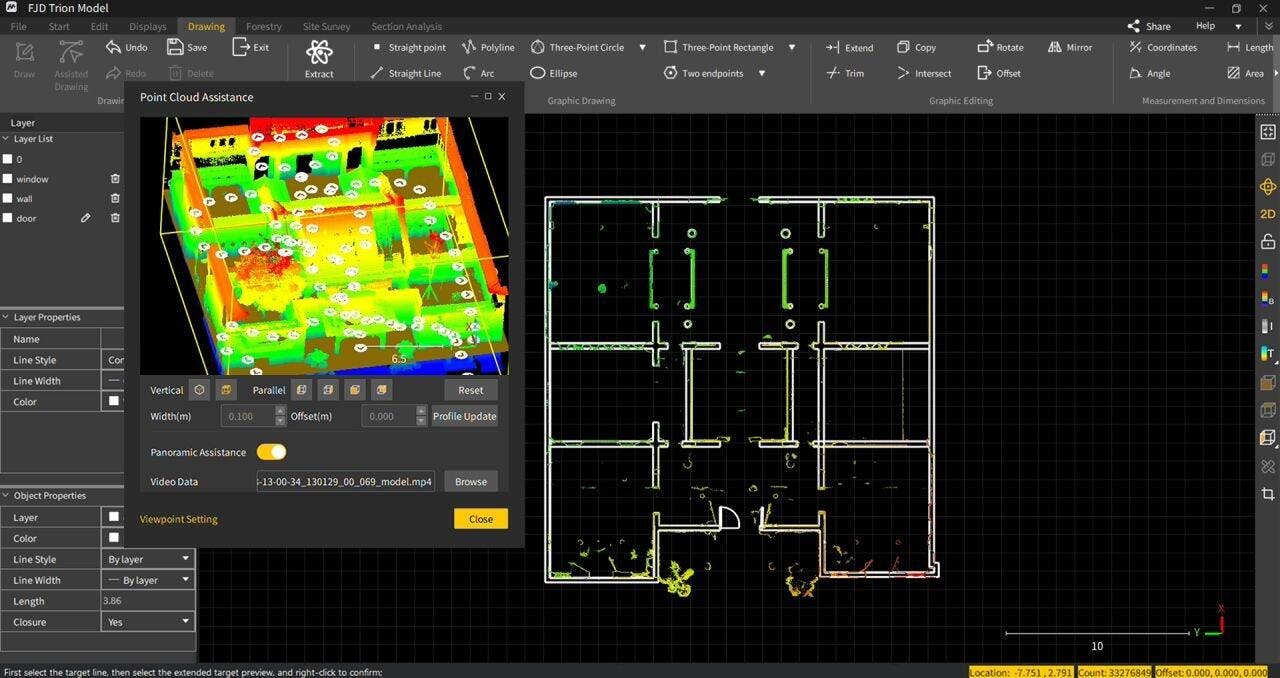The image size is (1280, 678).
Task: Choose the Arc drawing tool
Action: click(x=478, y=73)
